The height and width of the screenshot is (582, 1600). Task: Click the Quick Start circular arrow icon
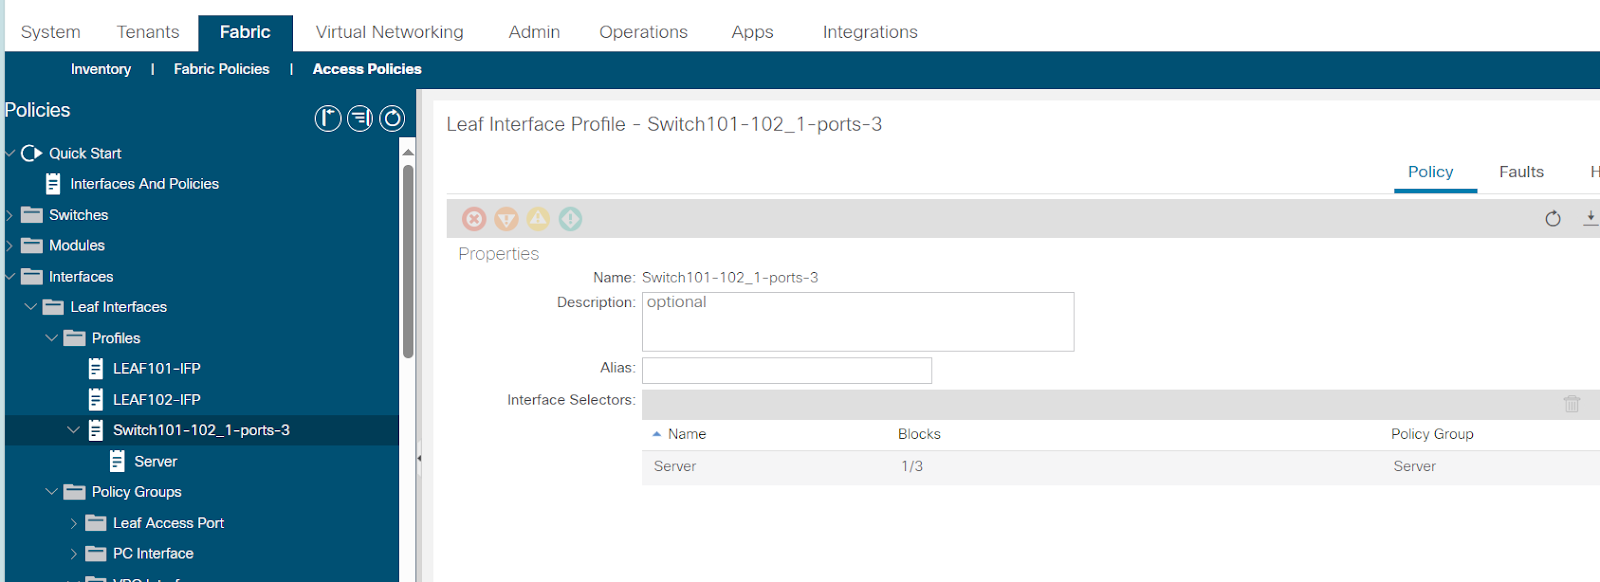32,153
